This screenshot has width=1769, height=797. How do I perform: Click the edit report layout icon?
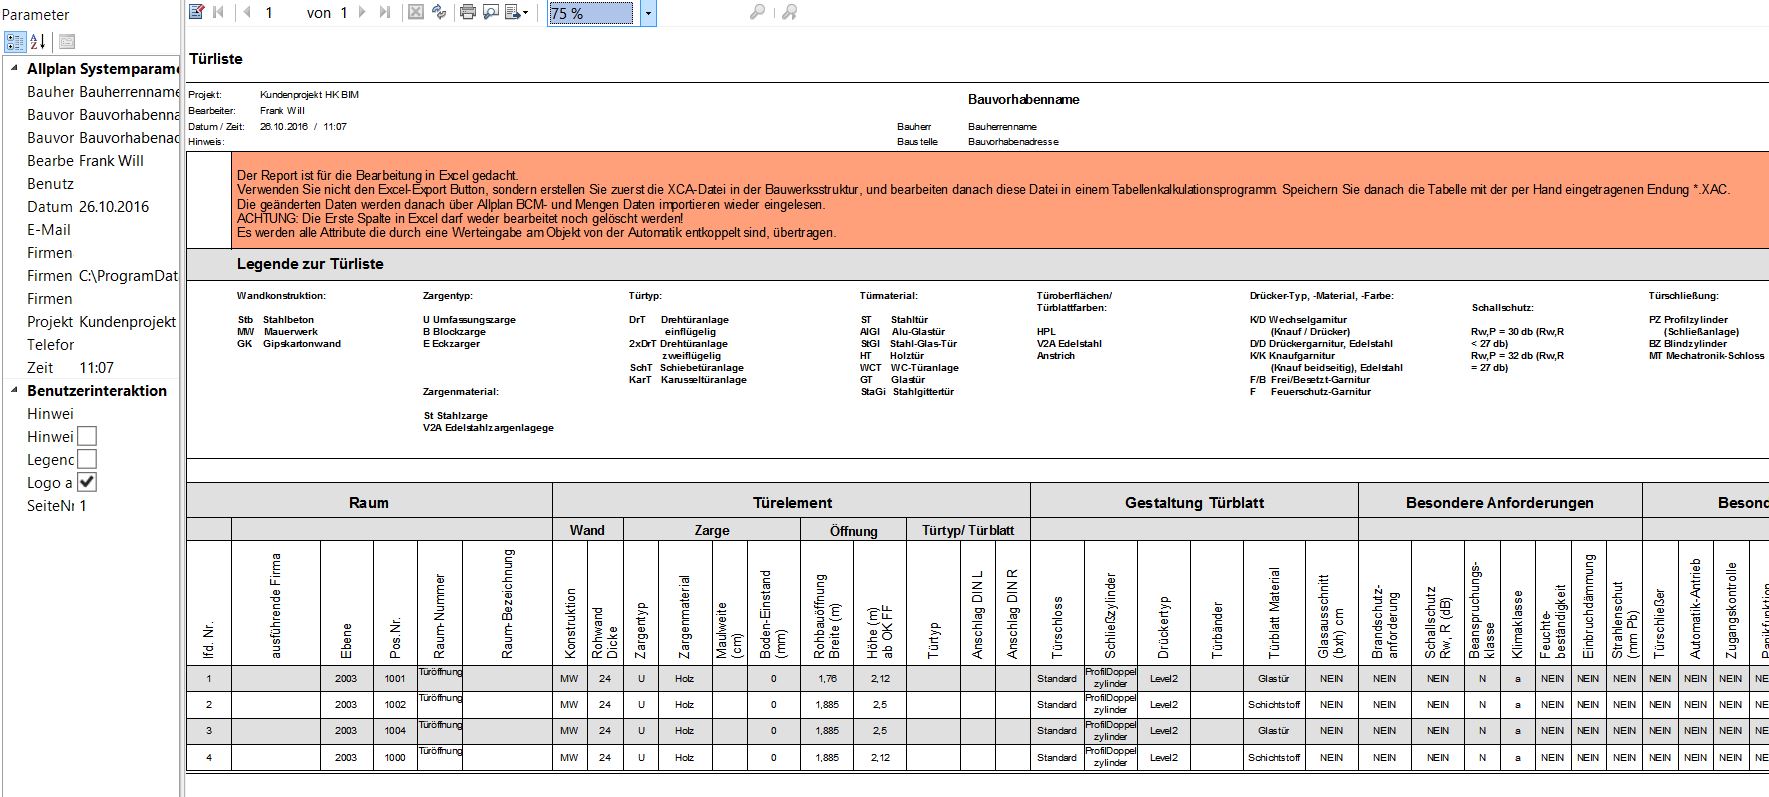[x=197, y=12]
